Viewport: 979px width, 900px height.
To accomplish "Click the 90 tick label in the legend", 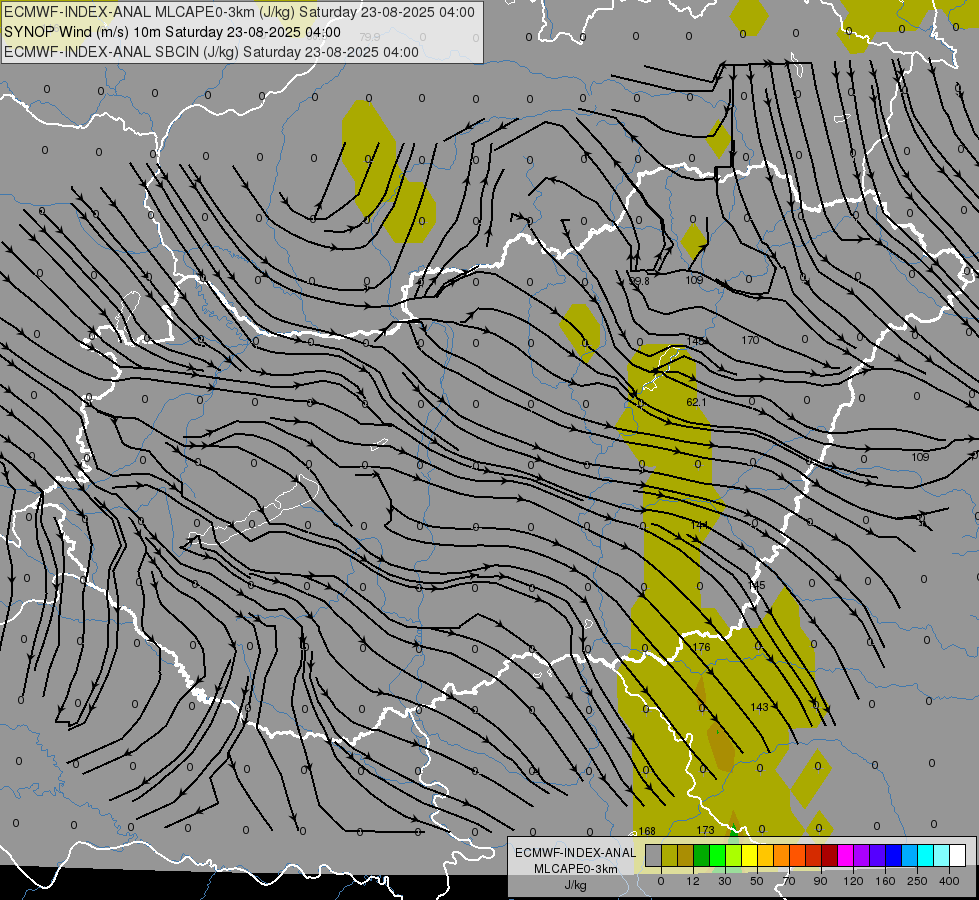I will point(820,882).
